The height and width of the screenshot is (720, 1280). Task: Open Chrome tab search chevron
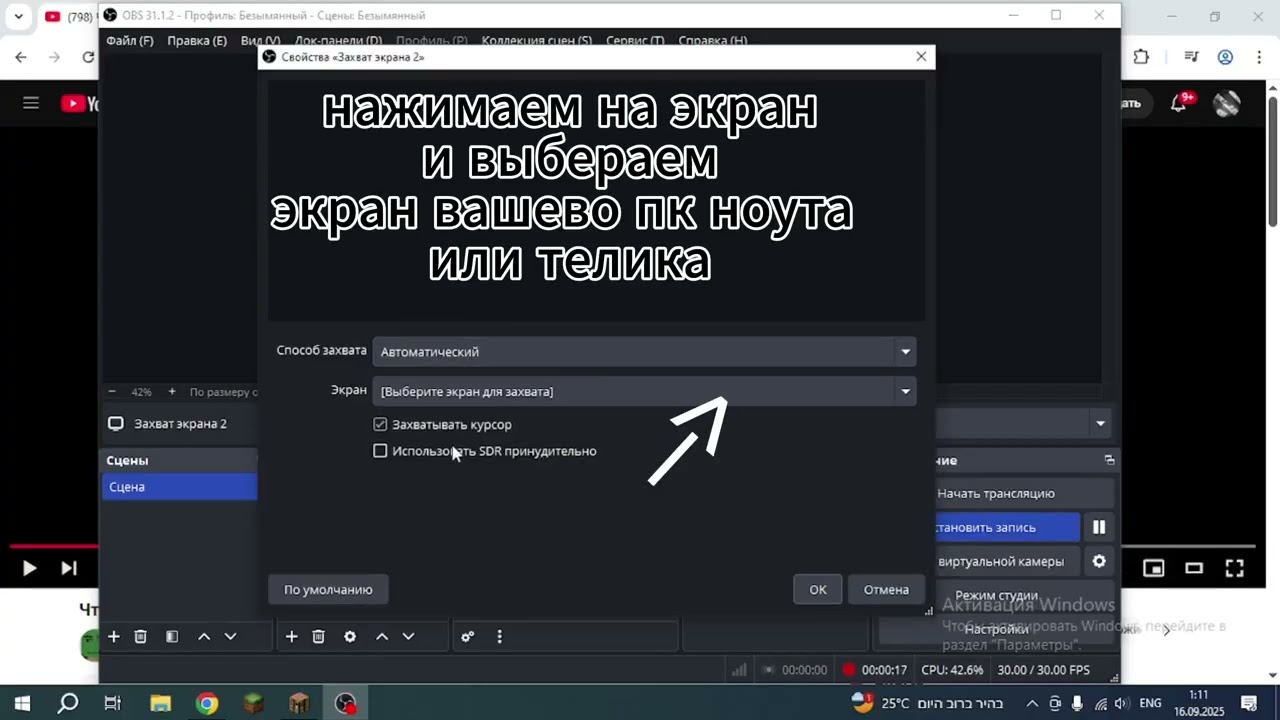point(18,16)
